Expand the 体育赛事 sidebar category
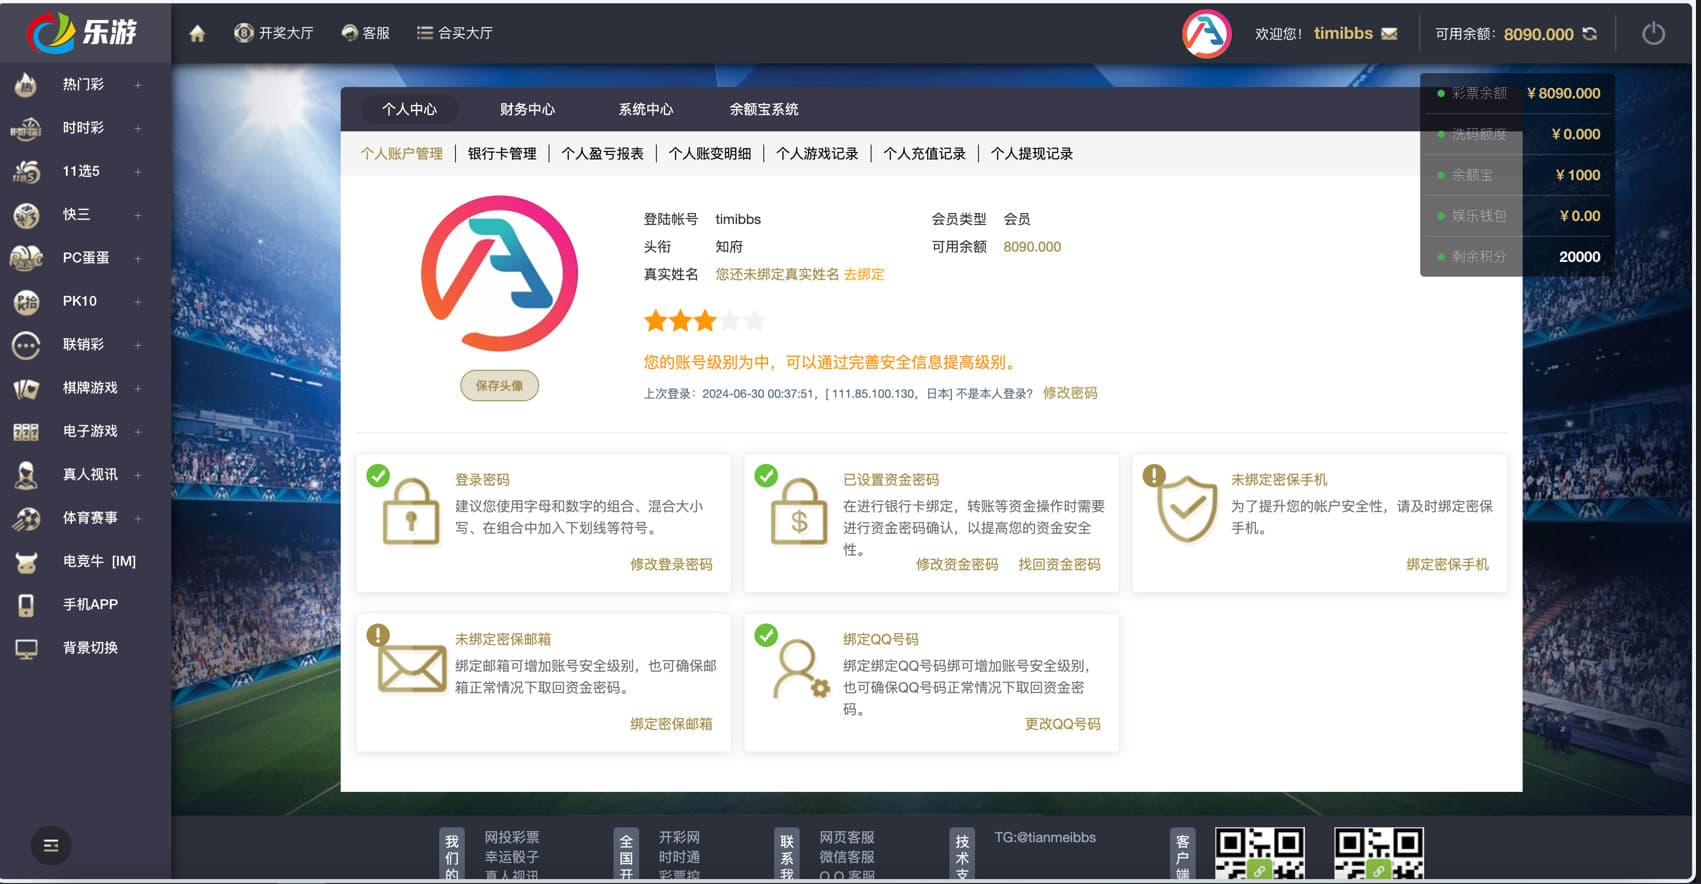This screenshot has width=1701, height=884. pyautogui.click(x=138, y=518)
